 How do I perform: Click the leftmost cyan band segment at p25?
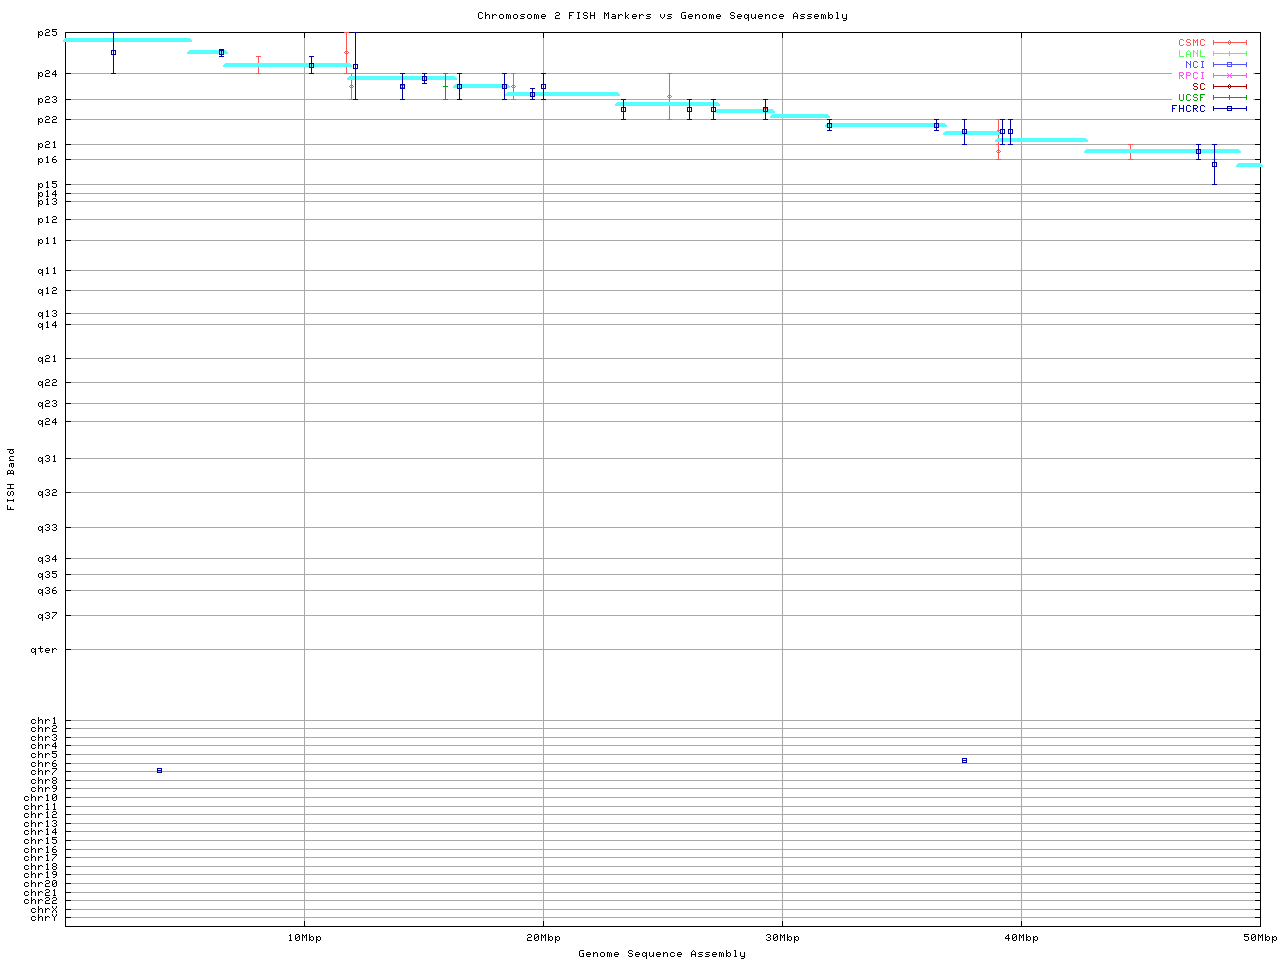coord(128,40)
